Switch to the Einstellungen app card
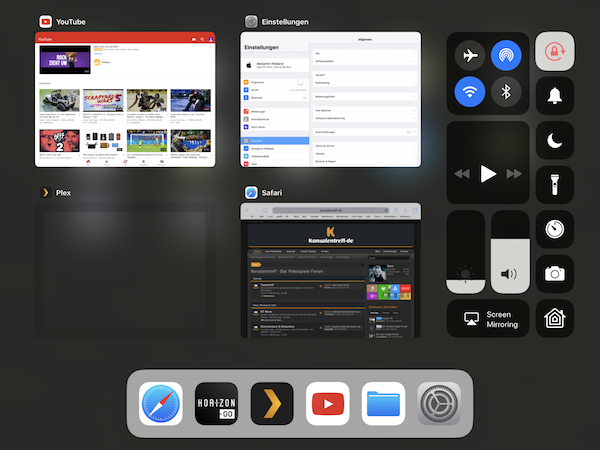Image resolution: width=600 pixels, height=450 pixels. (331, 99)
